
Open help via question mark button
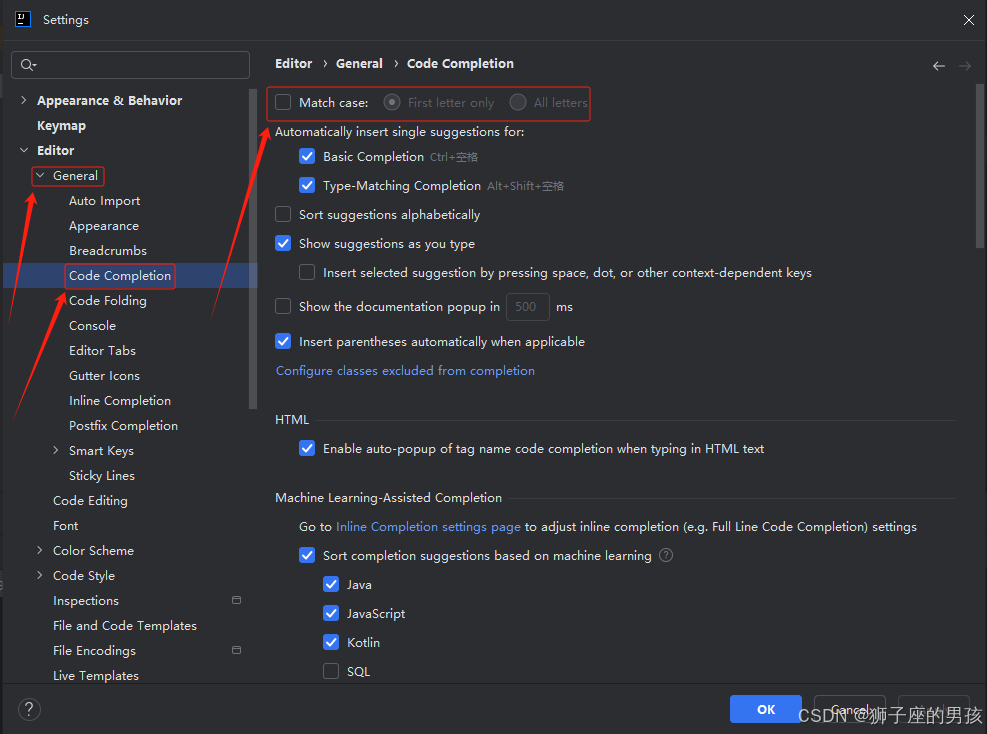[29, 709]
